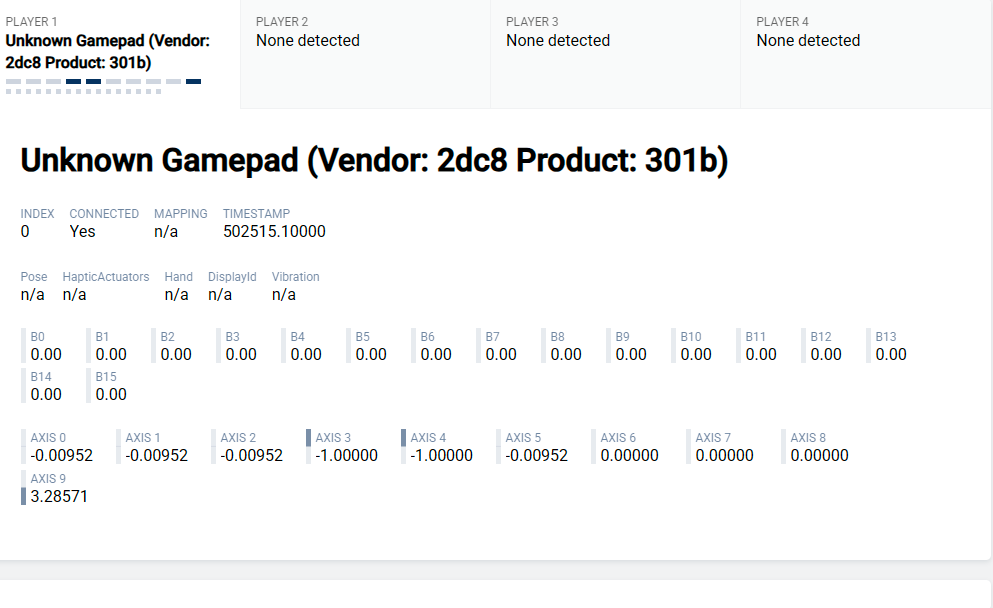Select the Player 1 gamepad tab
993x608 pixels.
tap(120, 54)
